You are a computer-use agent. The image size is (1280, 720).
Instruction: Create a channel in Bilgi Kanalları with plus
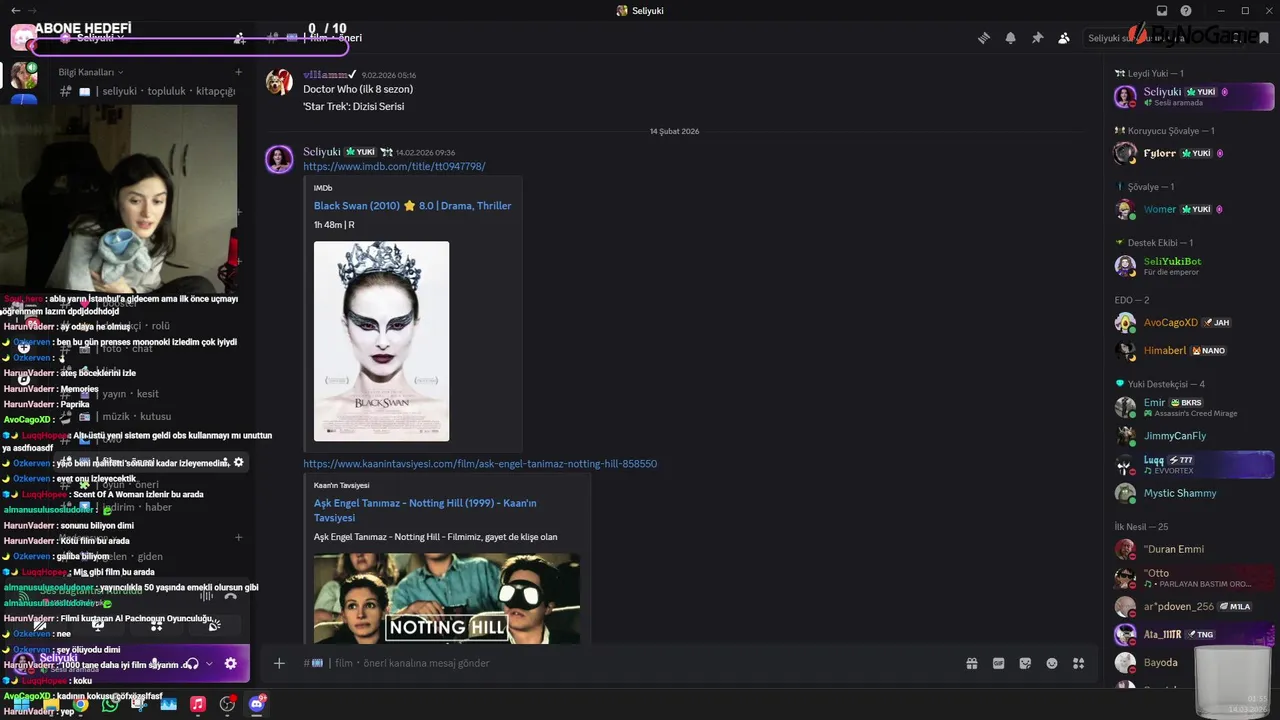pos(238,72)
